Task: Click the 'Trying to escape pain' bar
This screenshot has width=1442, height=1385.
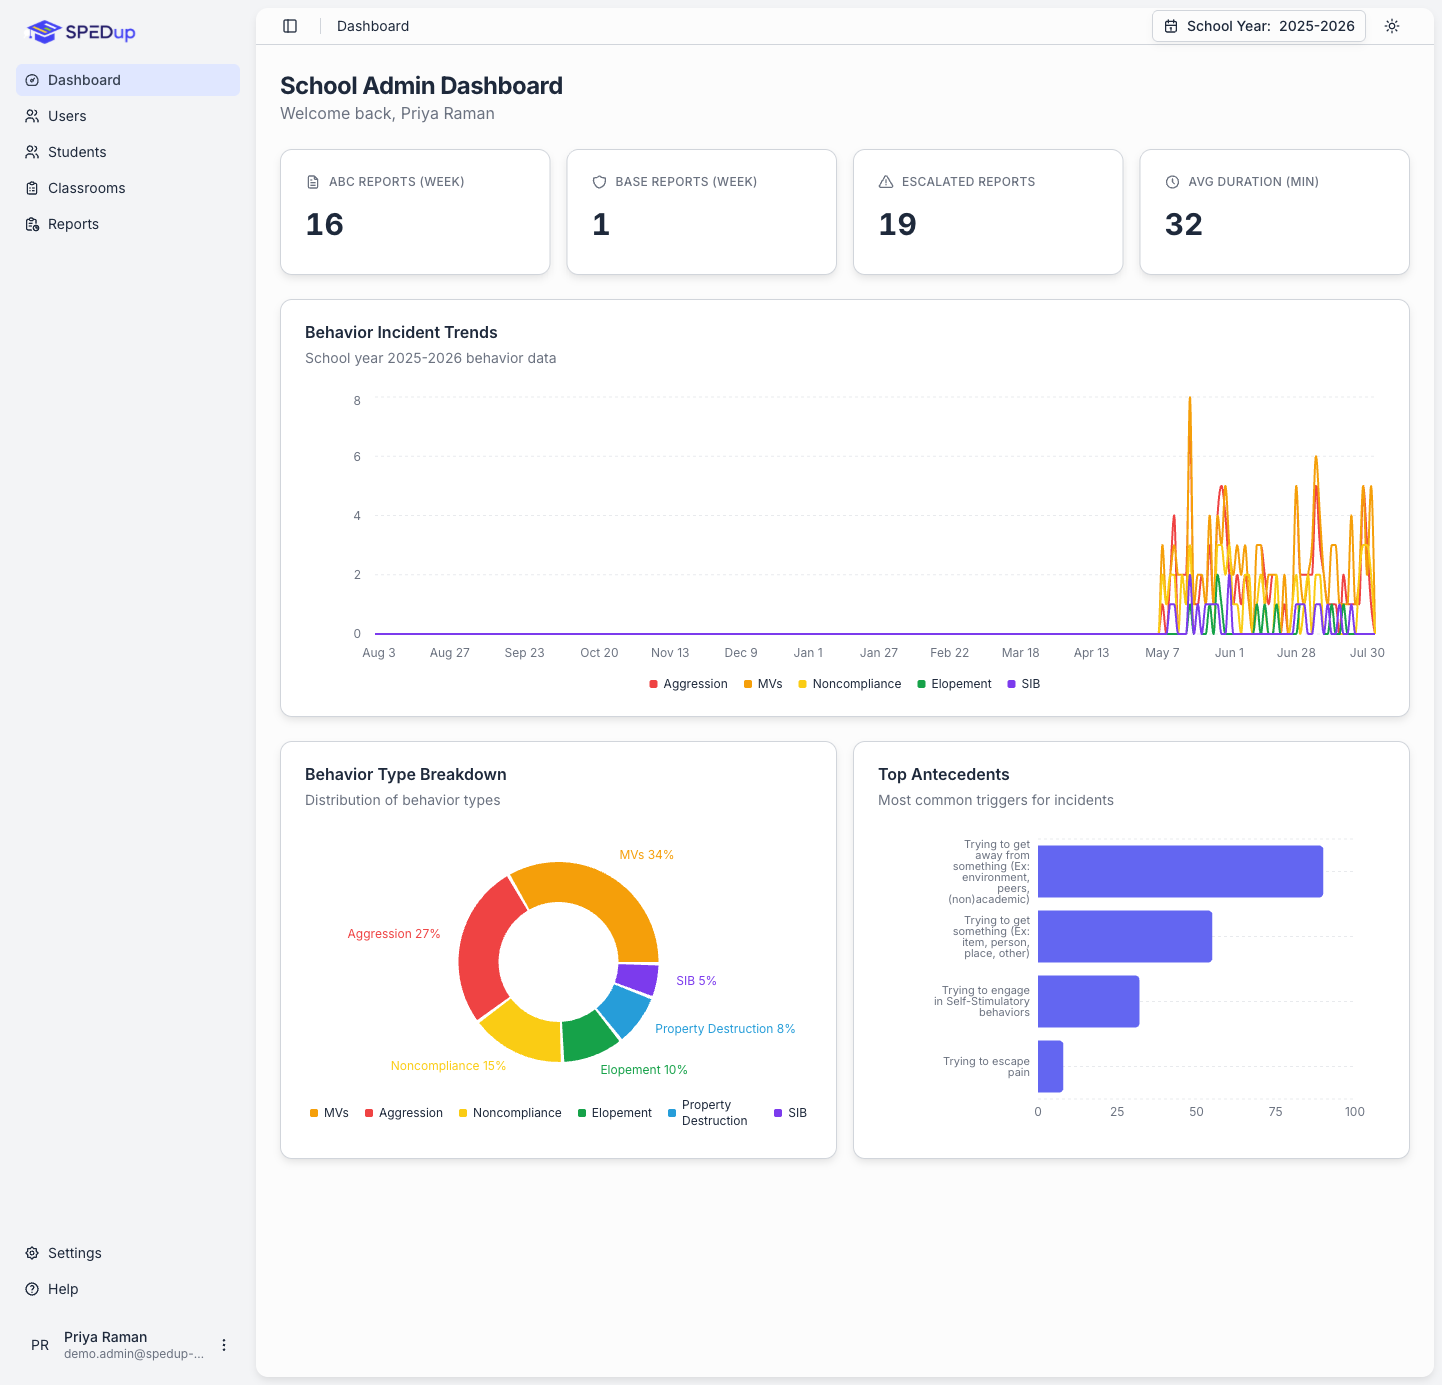Action: coord(1050,1066)
